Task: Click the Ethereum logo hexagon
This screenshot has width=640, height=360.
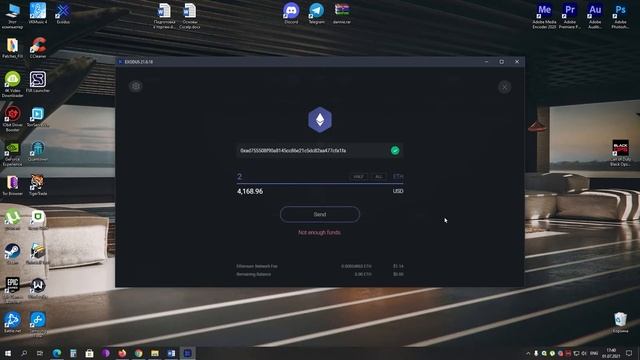Action: pos(320,120)
